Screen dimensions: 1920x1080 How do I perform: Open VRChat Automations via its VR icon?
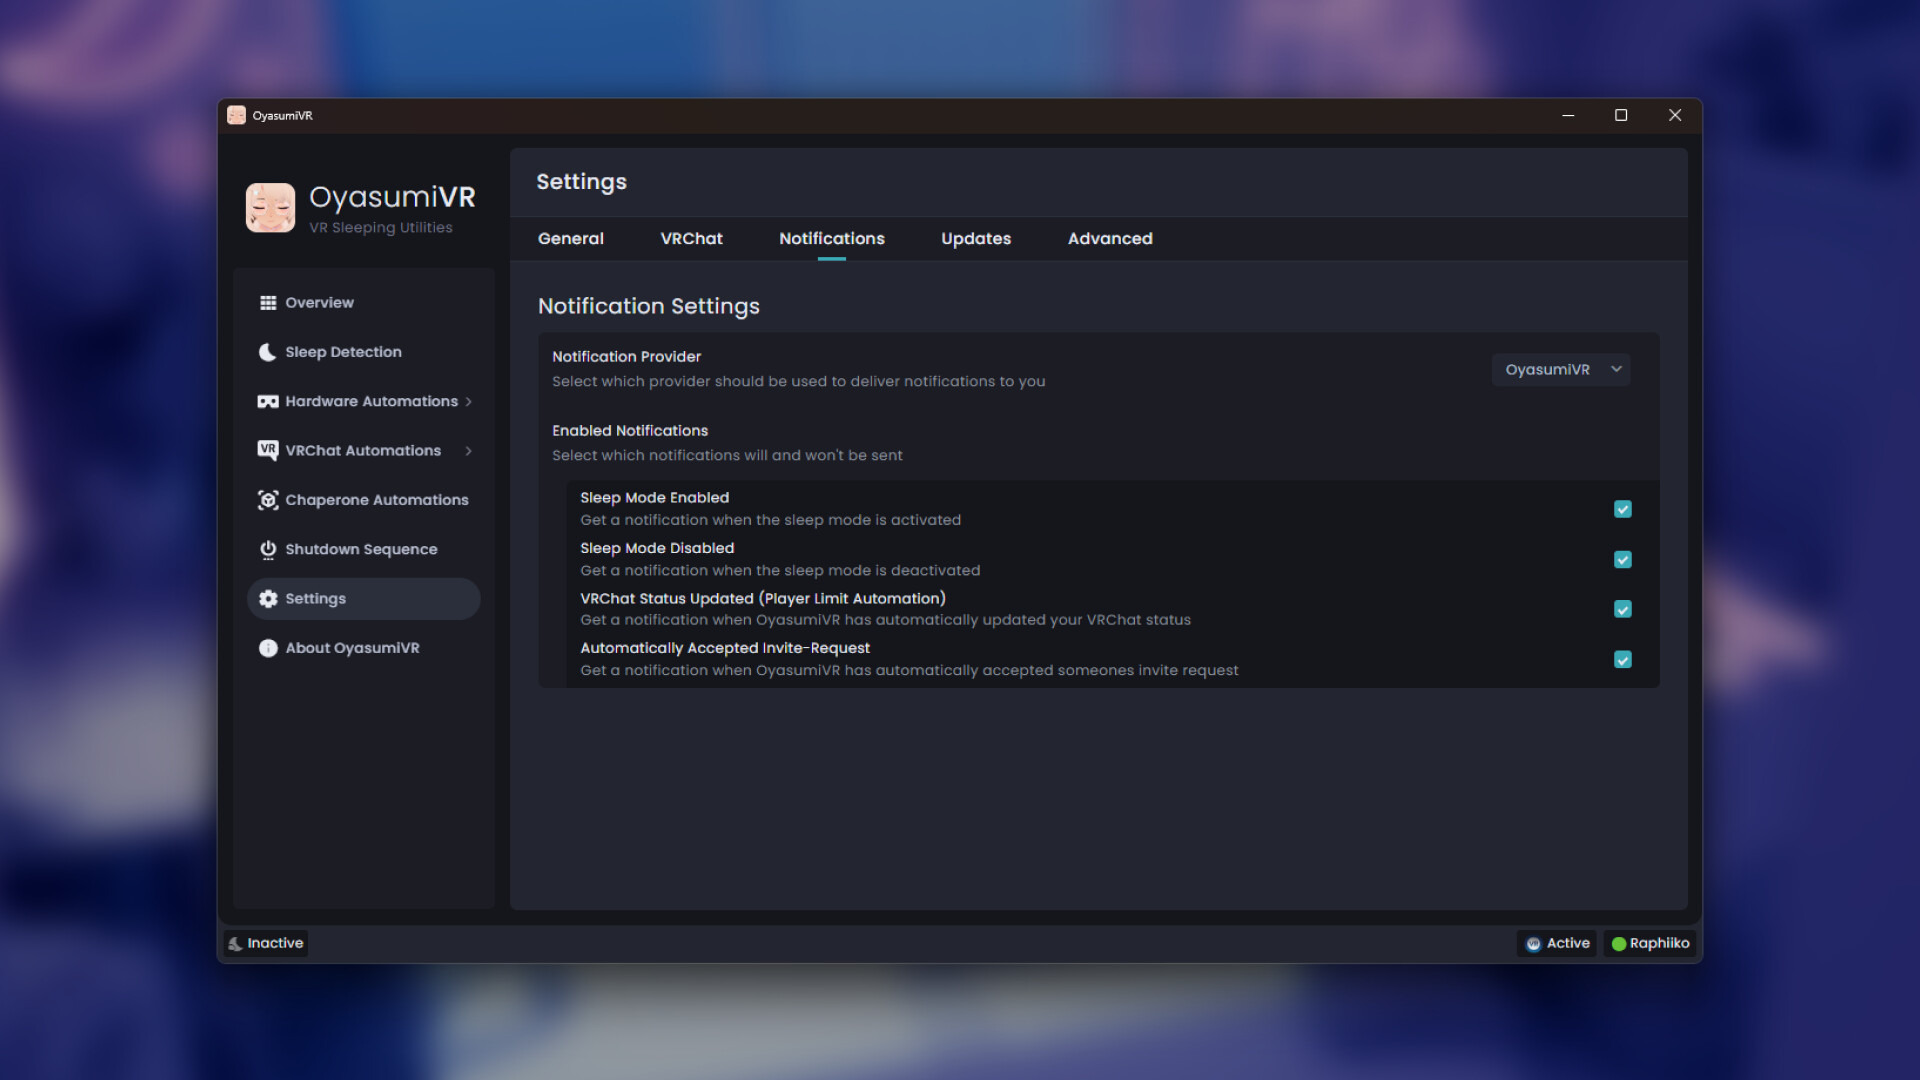point(266,450)
